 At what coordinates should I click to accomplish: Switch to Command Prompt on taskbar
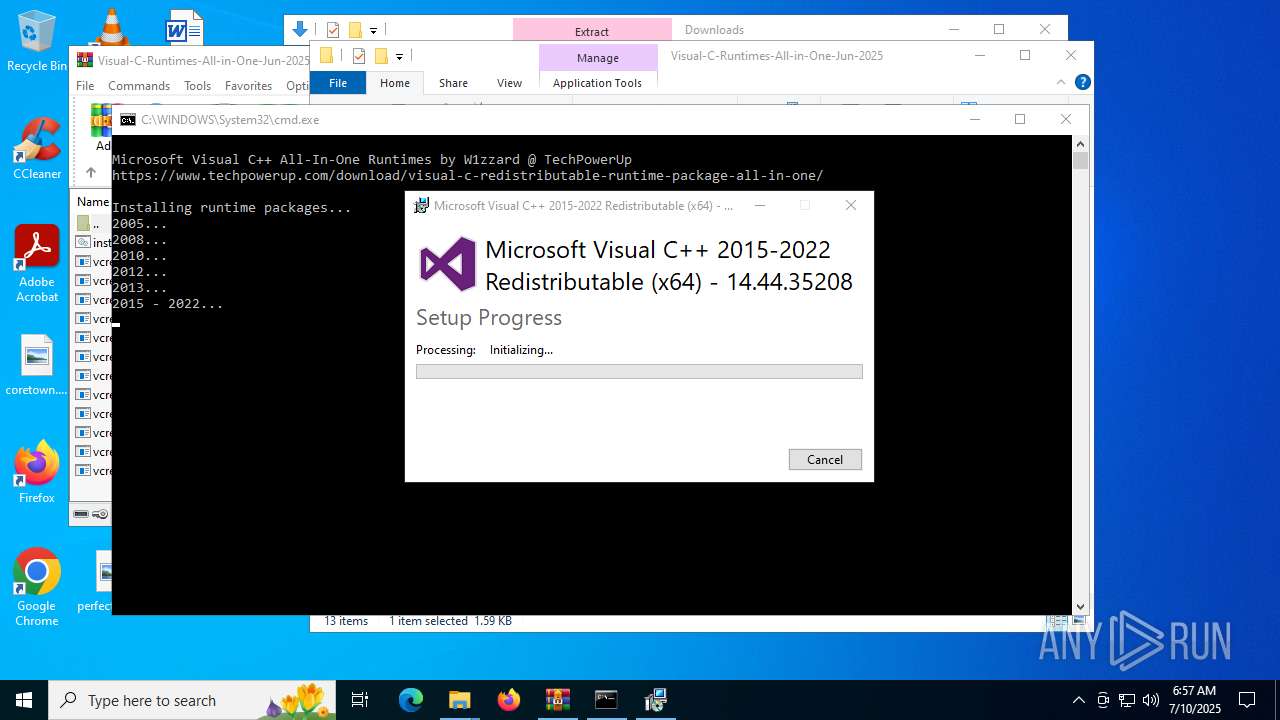click(x=606, y=700)
